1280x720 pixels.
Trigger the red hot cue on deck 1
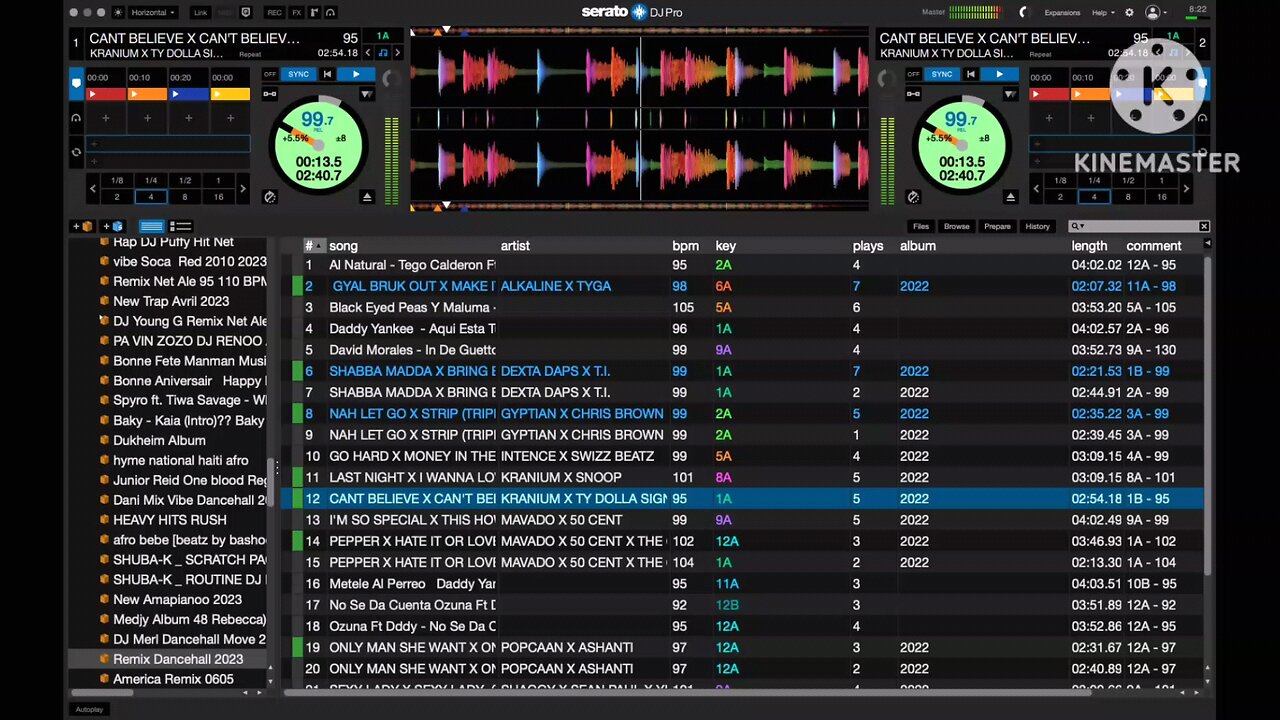(x=106, y=94)
